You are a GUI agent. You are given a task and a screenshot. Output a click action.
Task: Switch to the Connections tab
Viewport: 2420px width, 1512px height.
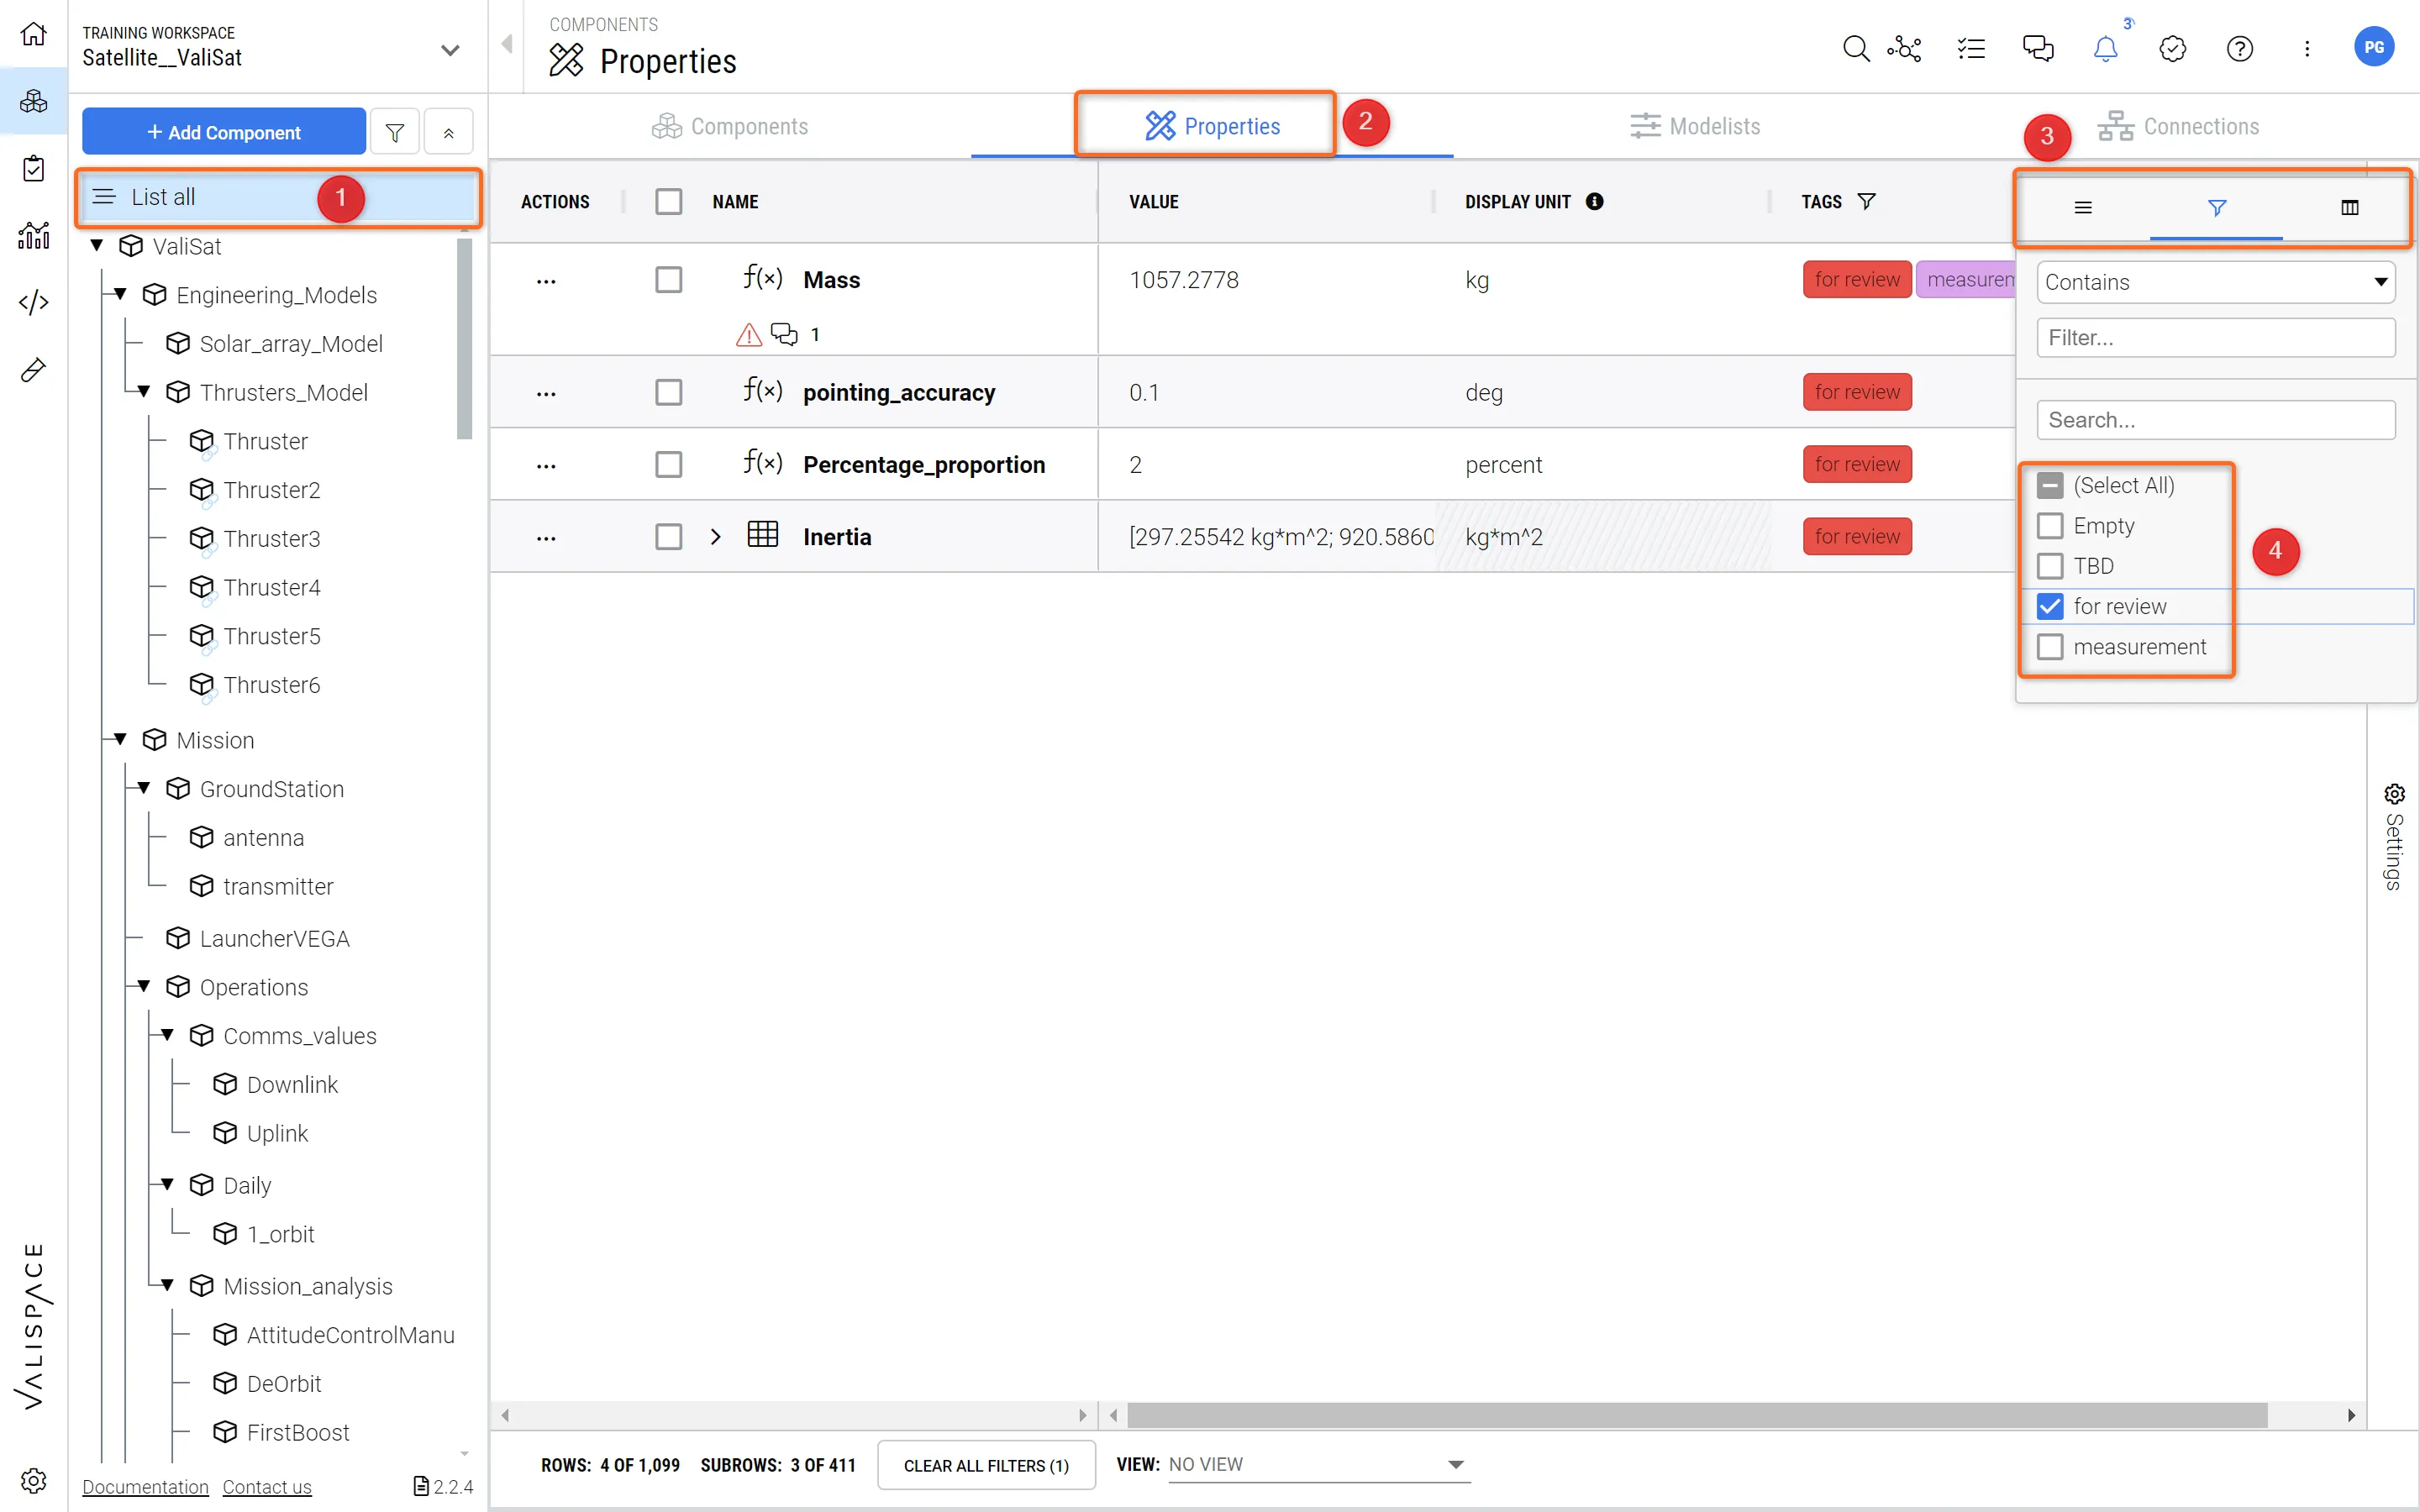point(2178,126)
